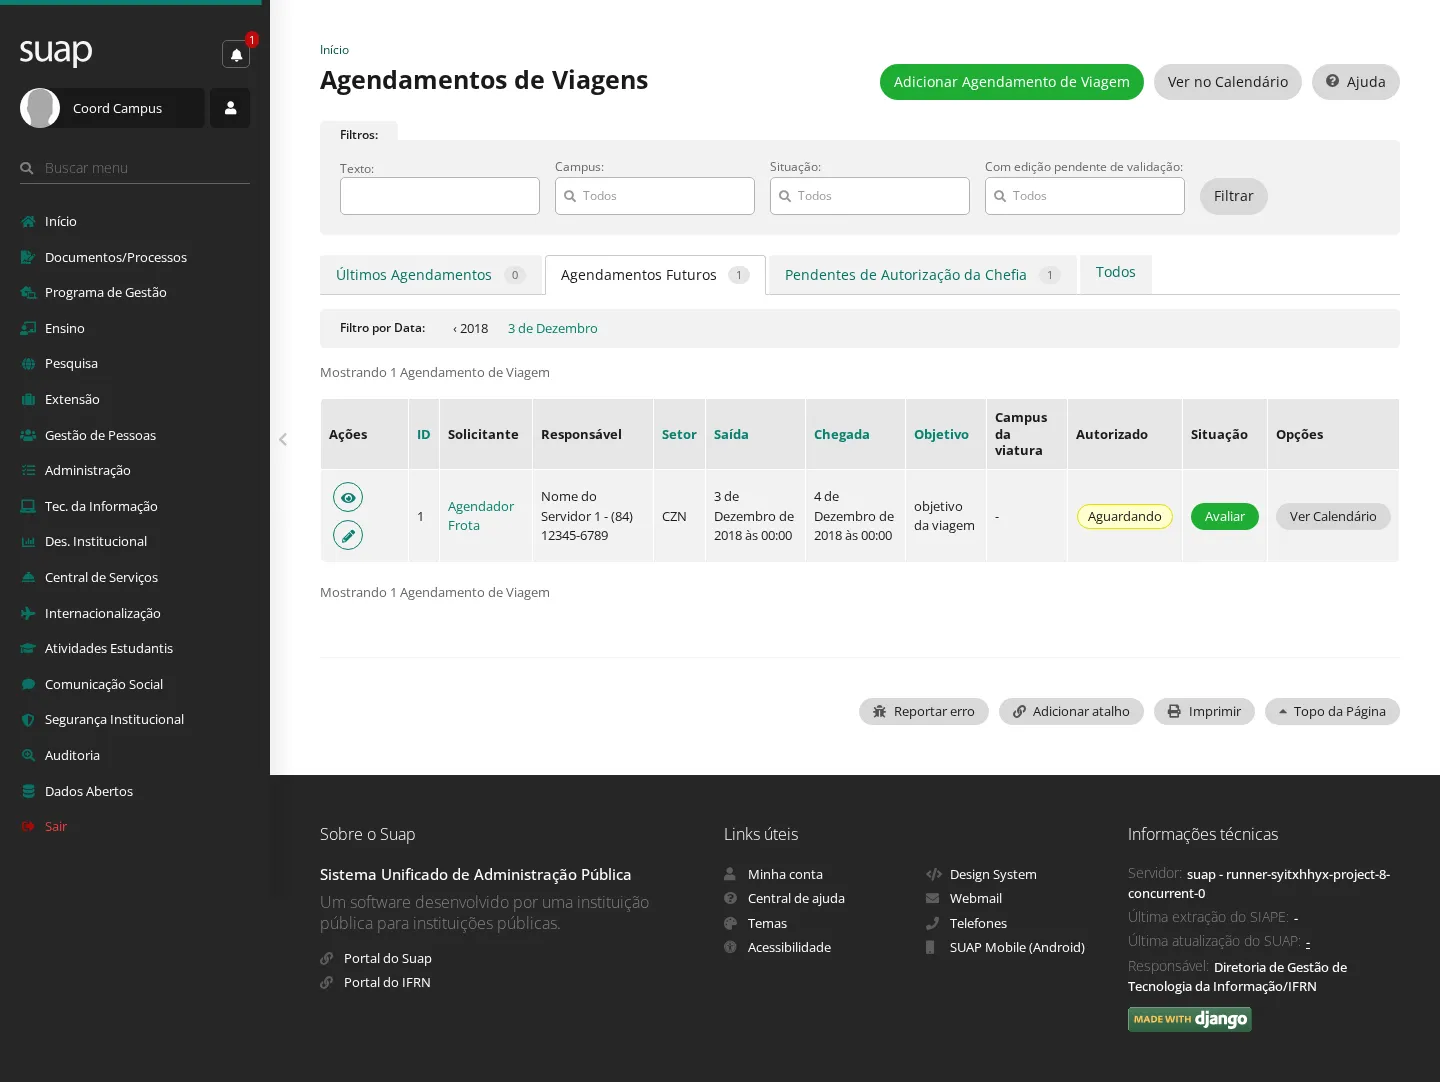Click the suap logo
This screenshot has height=1082, width=1440.
tap(56, 51)
